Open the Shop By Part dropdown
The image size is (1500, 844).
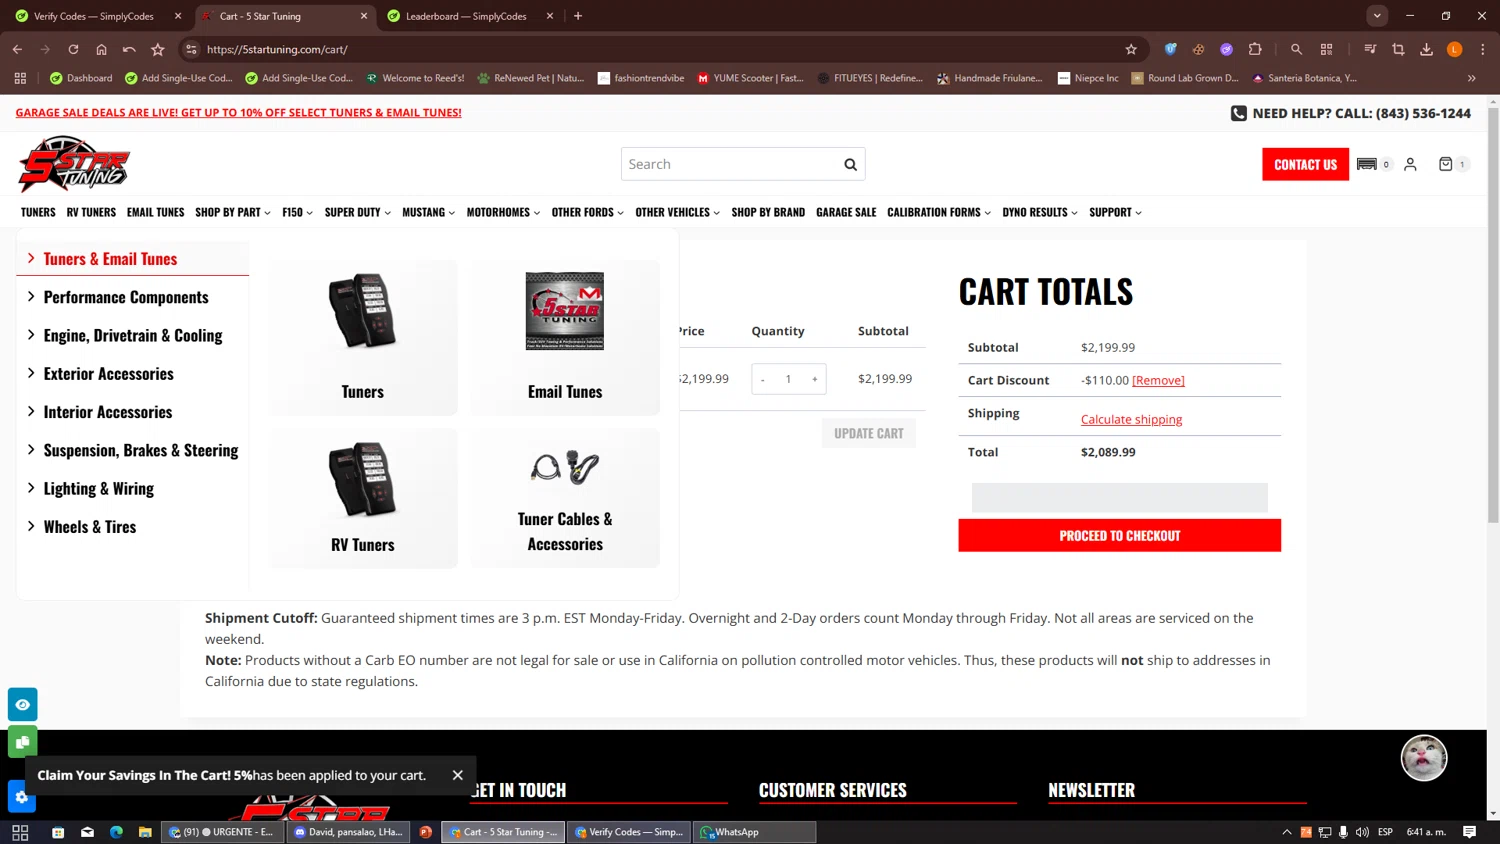[233, 212]
